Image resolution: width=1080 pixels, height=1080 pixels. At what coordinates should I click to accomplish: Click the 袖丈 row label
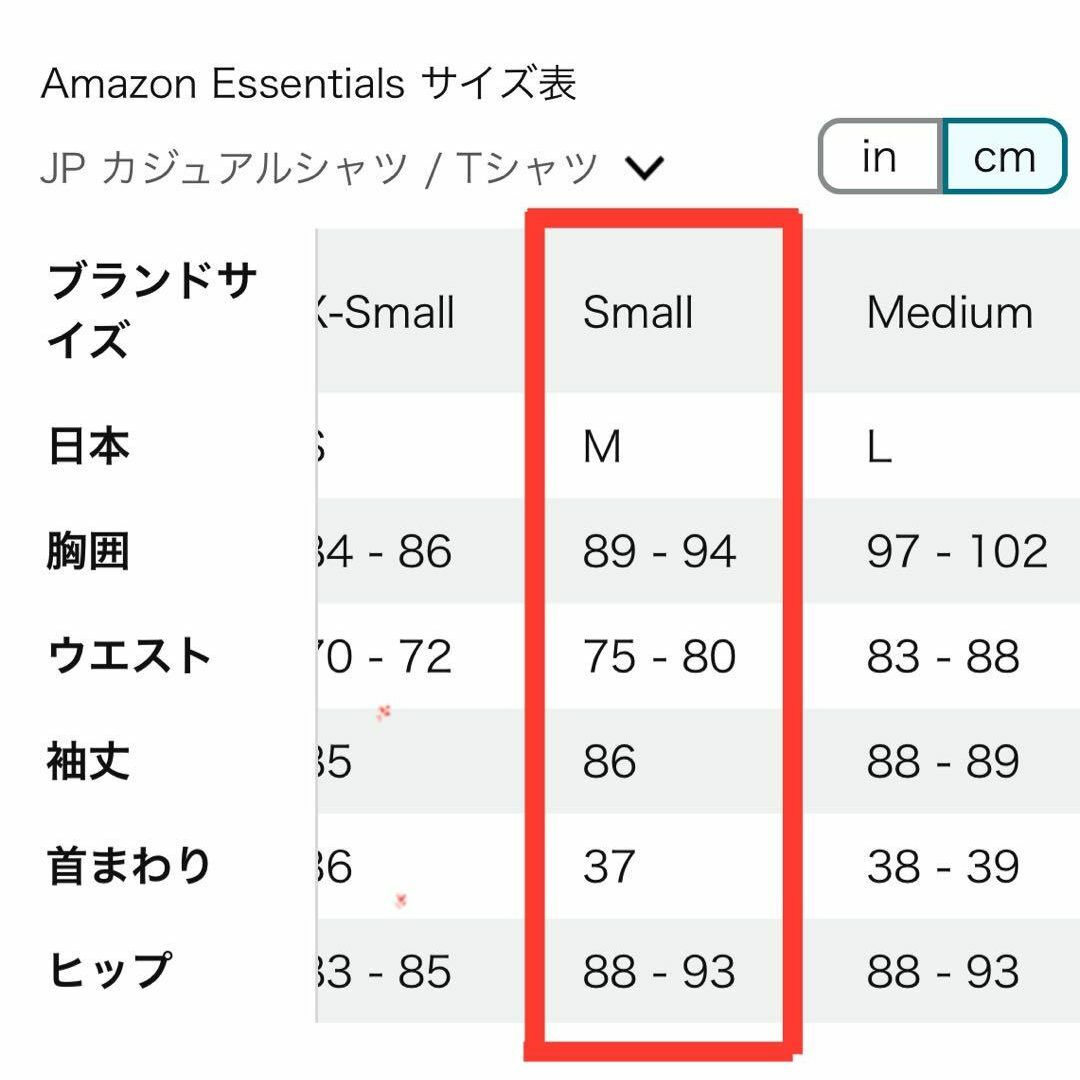[x=88, y=761]
